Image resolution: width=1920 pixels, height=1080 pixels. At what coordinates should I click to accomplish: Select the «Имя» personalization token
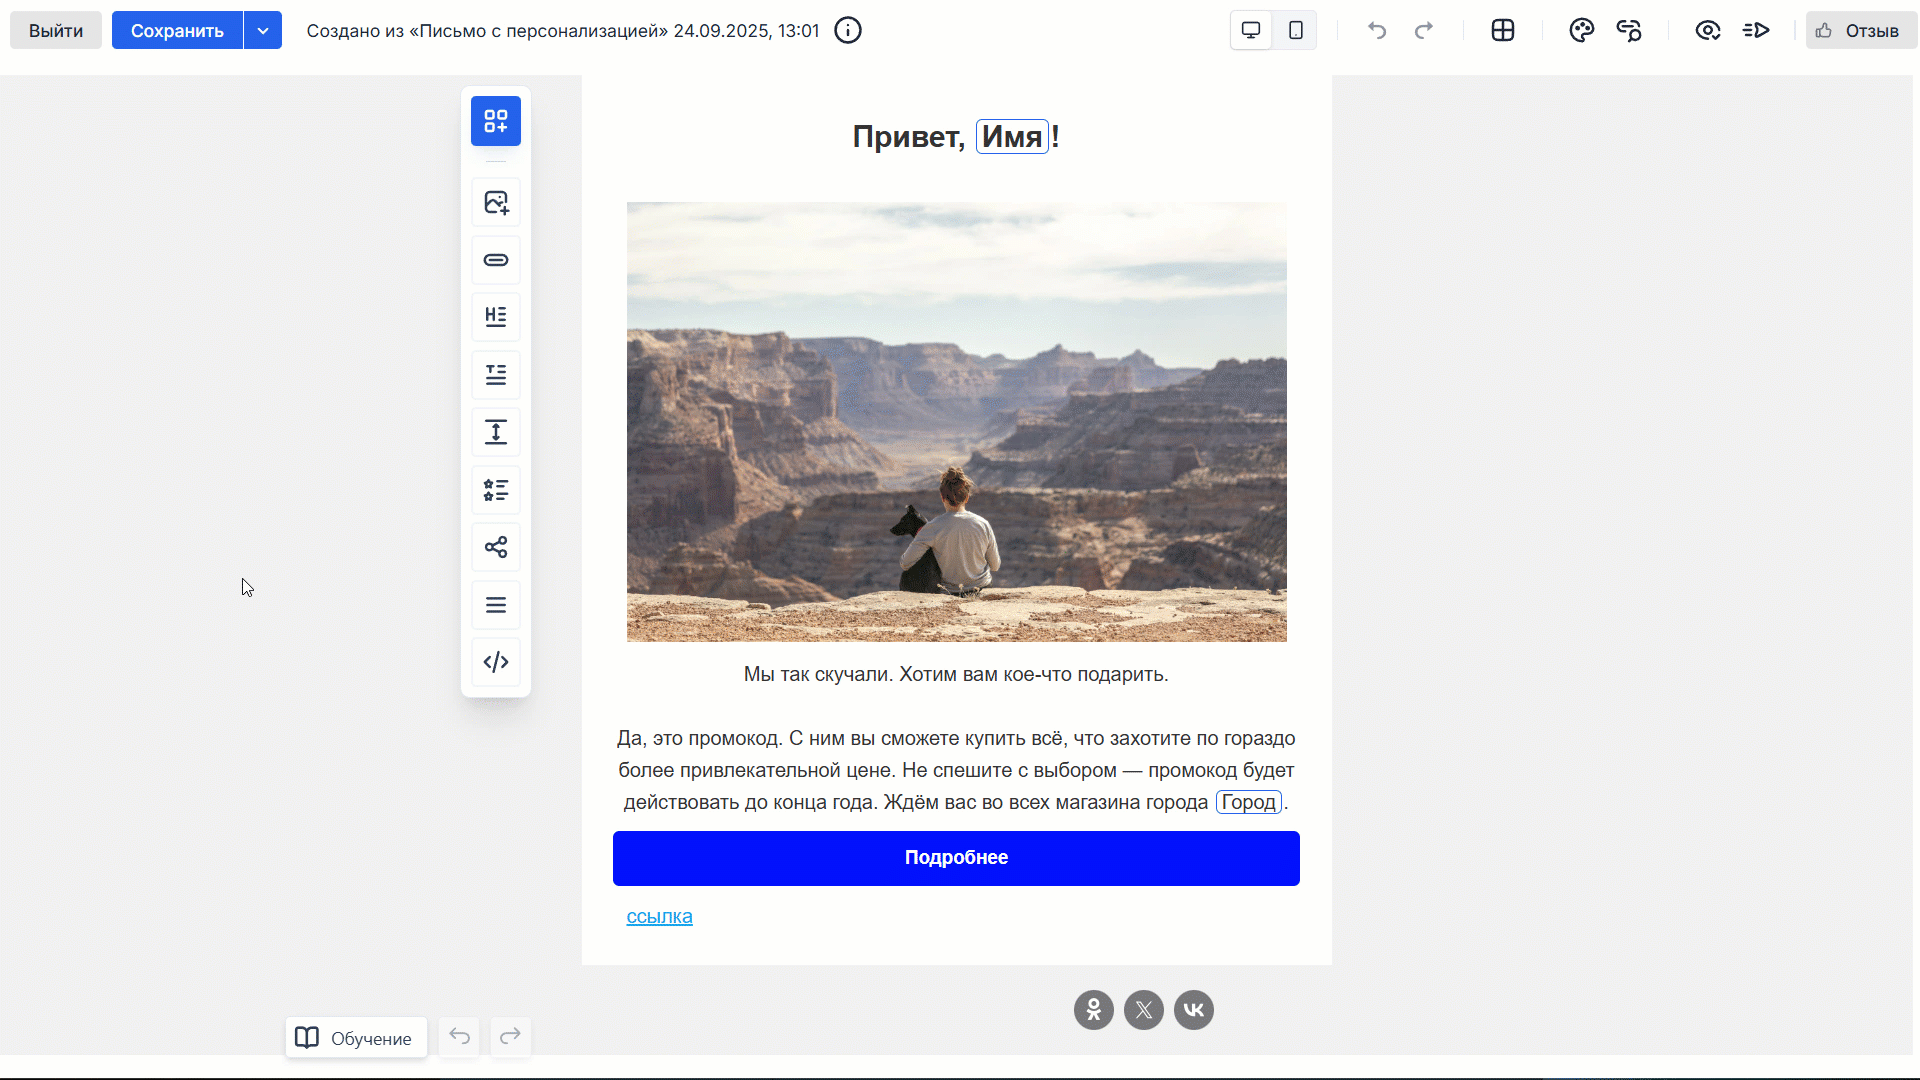click(x=1012, y=136)
